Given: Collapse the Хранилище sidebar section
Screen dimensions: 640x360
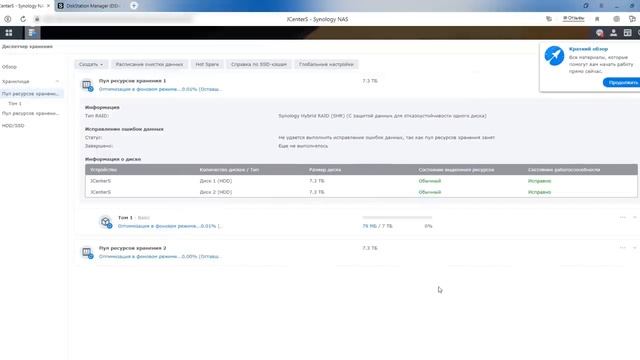Looking at the screenshot, I should coord(57,81).
